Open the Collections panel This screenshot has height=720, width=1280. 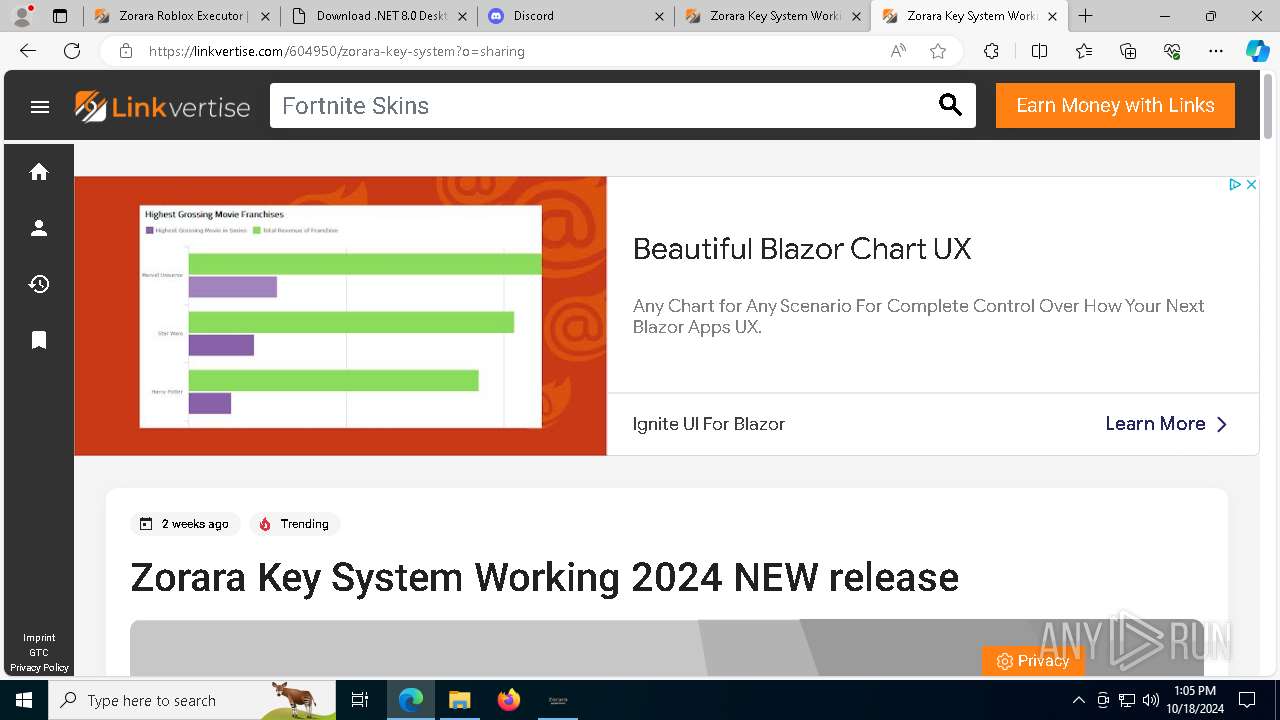click(1128, 51)
